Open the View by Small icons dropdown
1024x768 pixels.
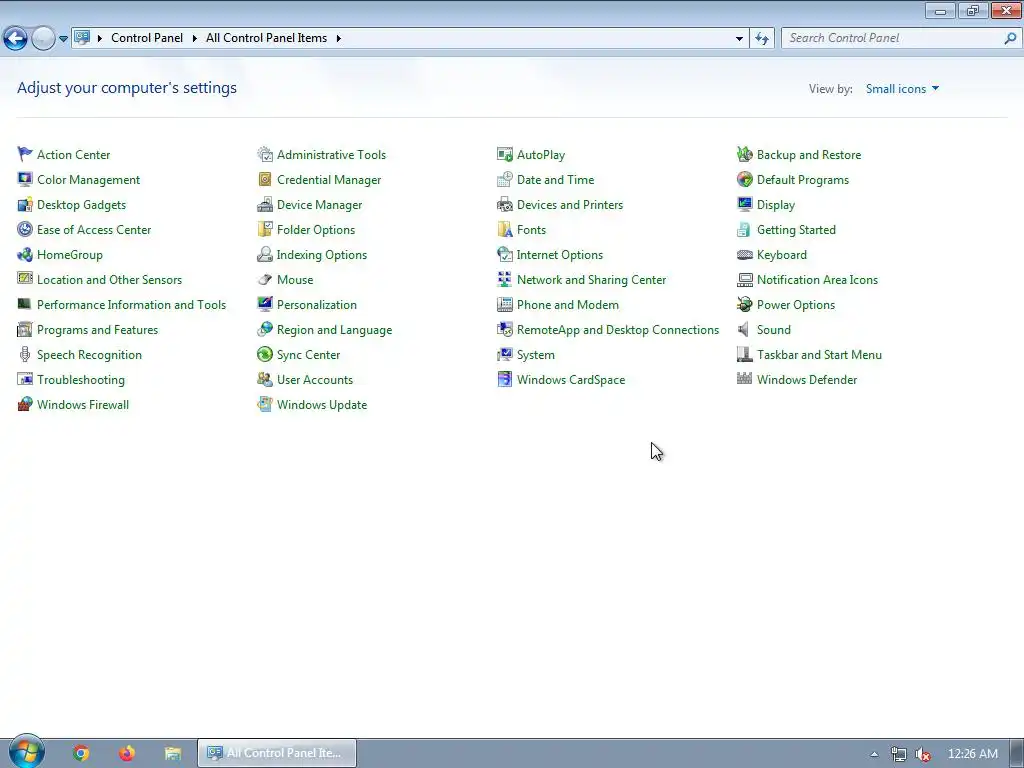pos(902,89)
